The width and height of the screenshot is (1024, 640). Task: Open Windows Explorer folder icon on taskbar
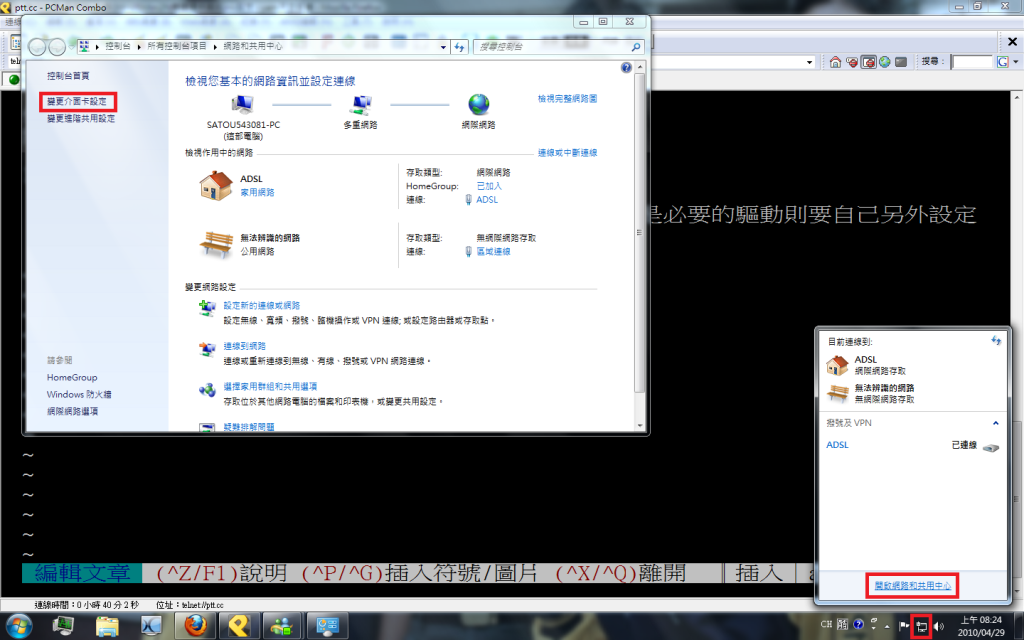point(109,626)
